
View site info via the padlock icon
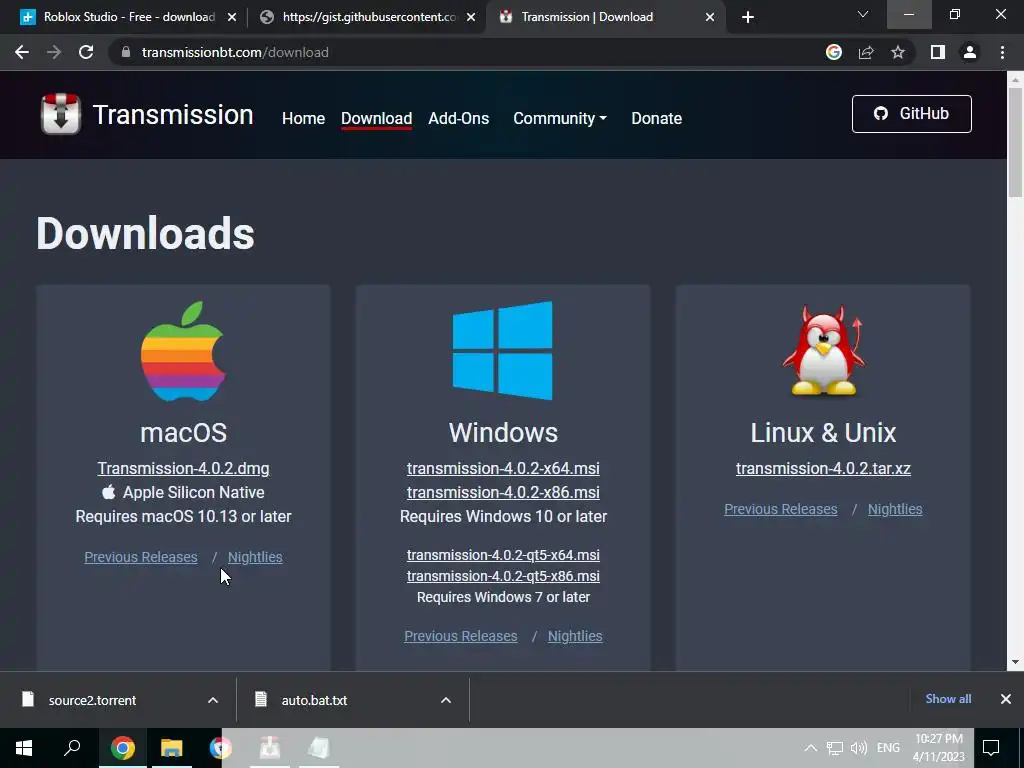click(126, 52)
